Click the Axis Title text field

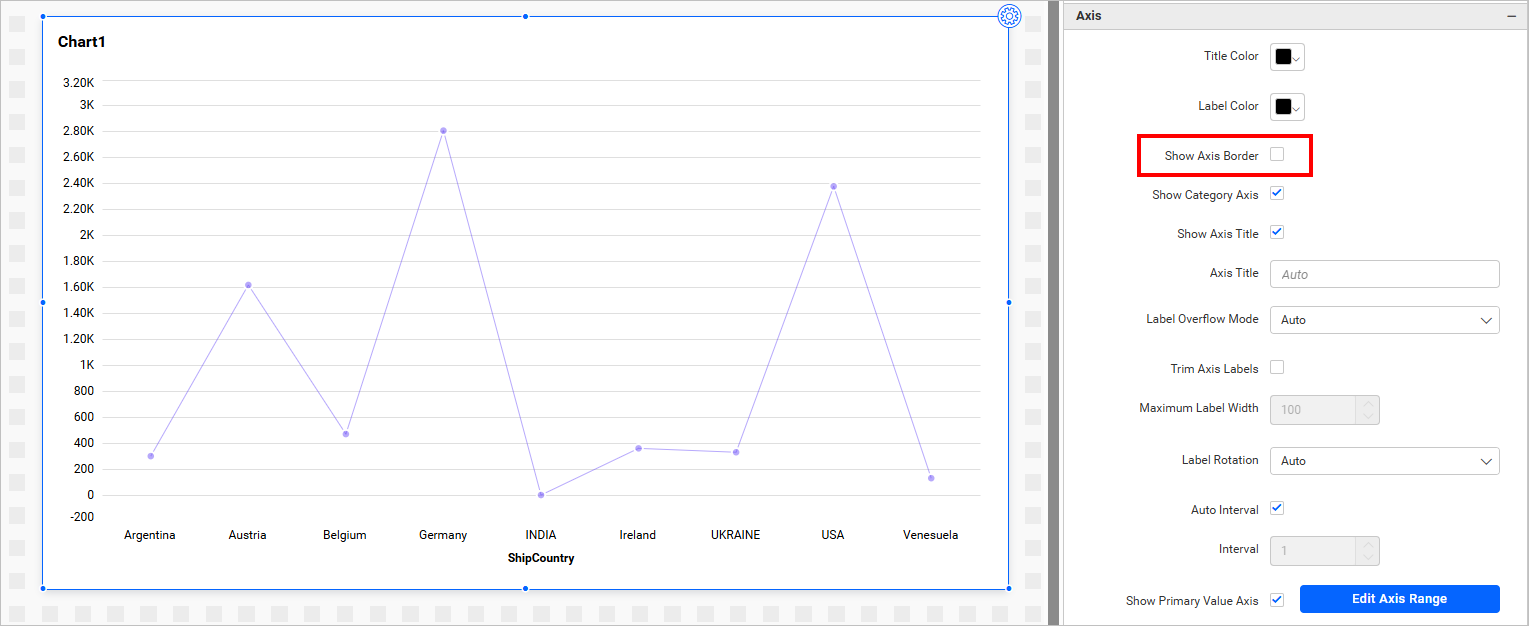click(x=1384, y=274)
